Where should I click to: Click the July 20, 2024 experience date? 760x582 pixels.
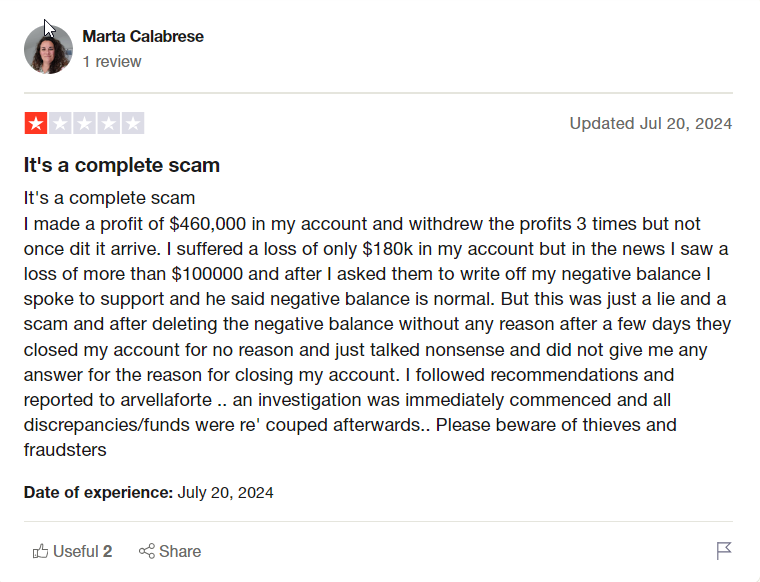(x=225, y=492)
